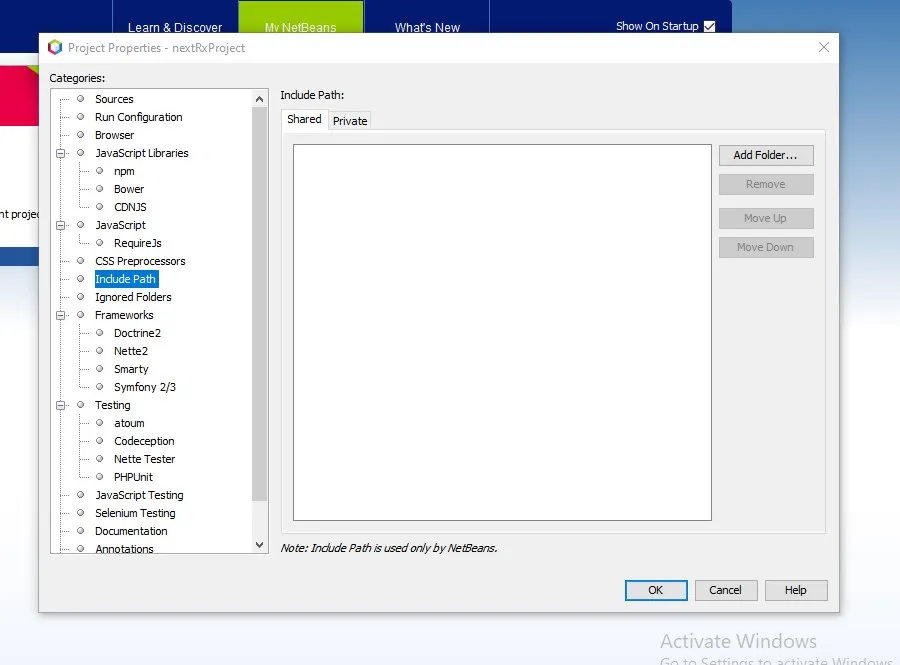This screenshot has height=665, width=900.
Task: Open CSS Preprocessors category
Action: point(140,261)
